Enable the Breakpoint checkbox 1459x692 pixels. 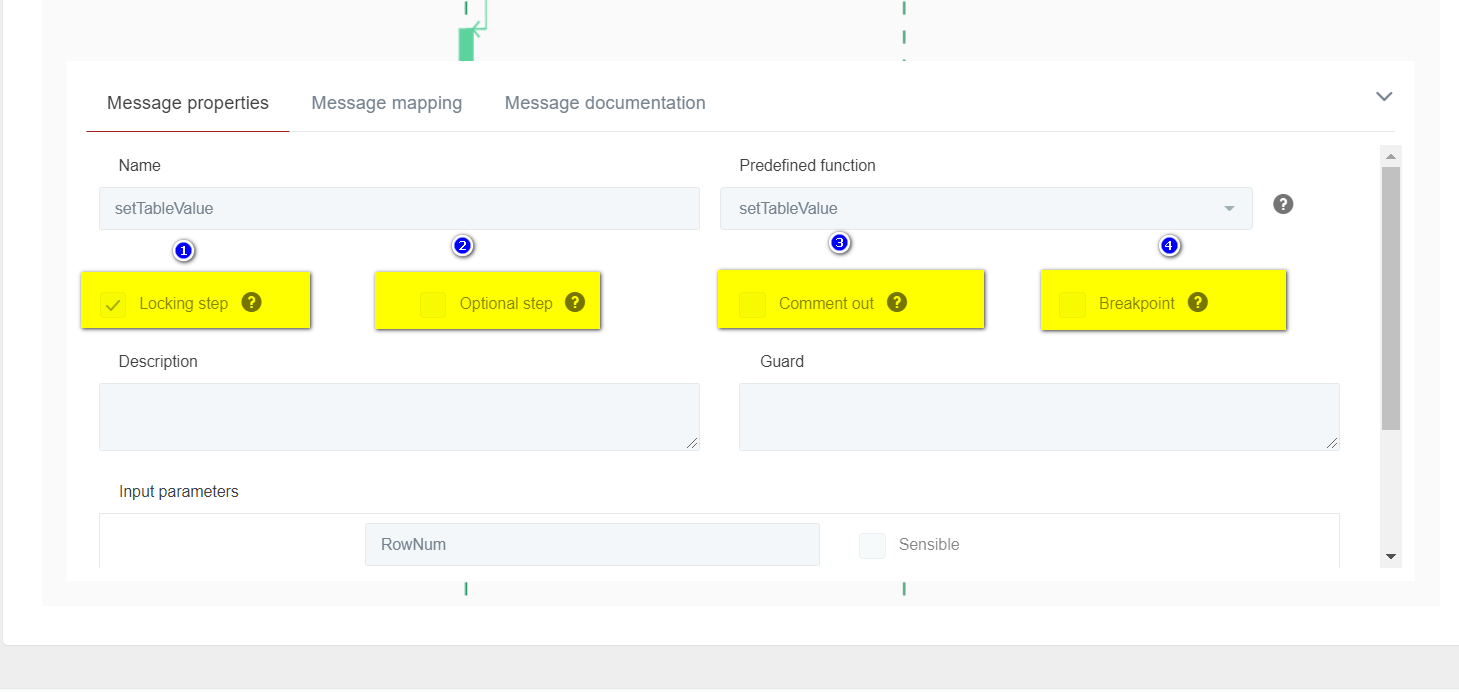1072,304
